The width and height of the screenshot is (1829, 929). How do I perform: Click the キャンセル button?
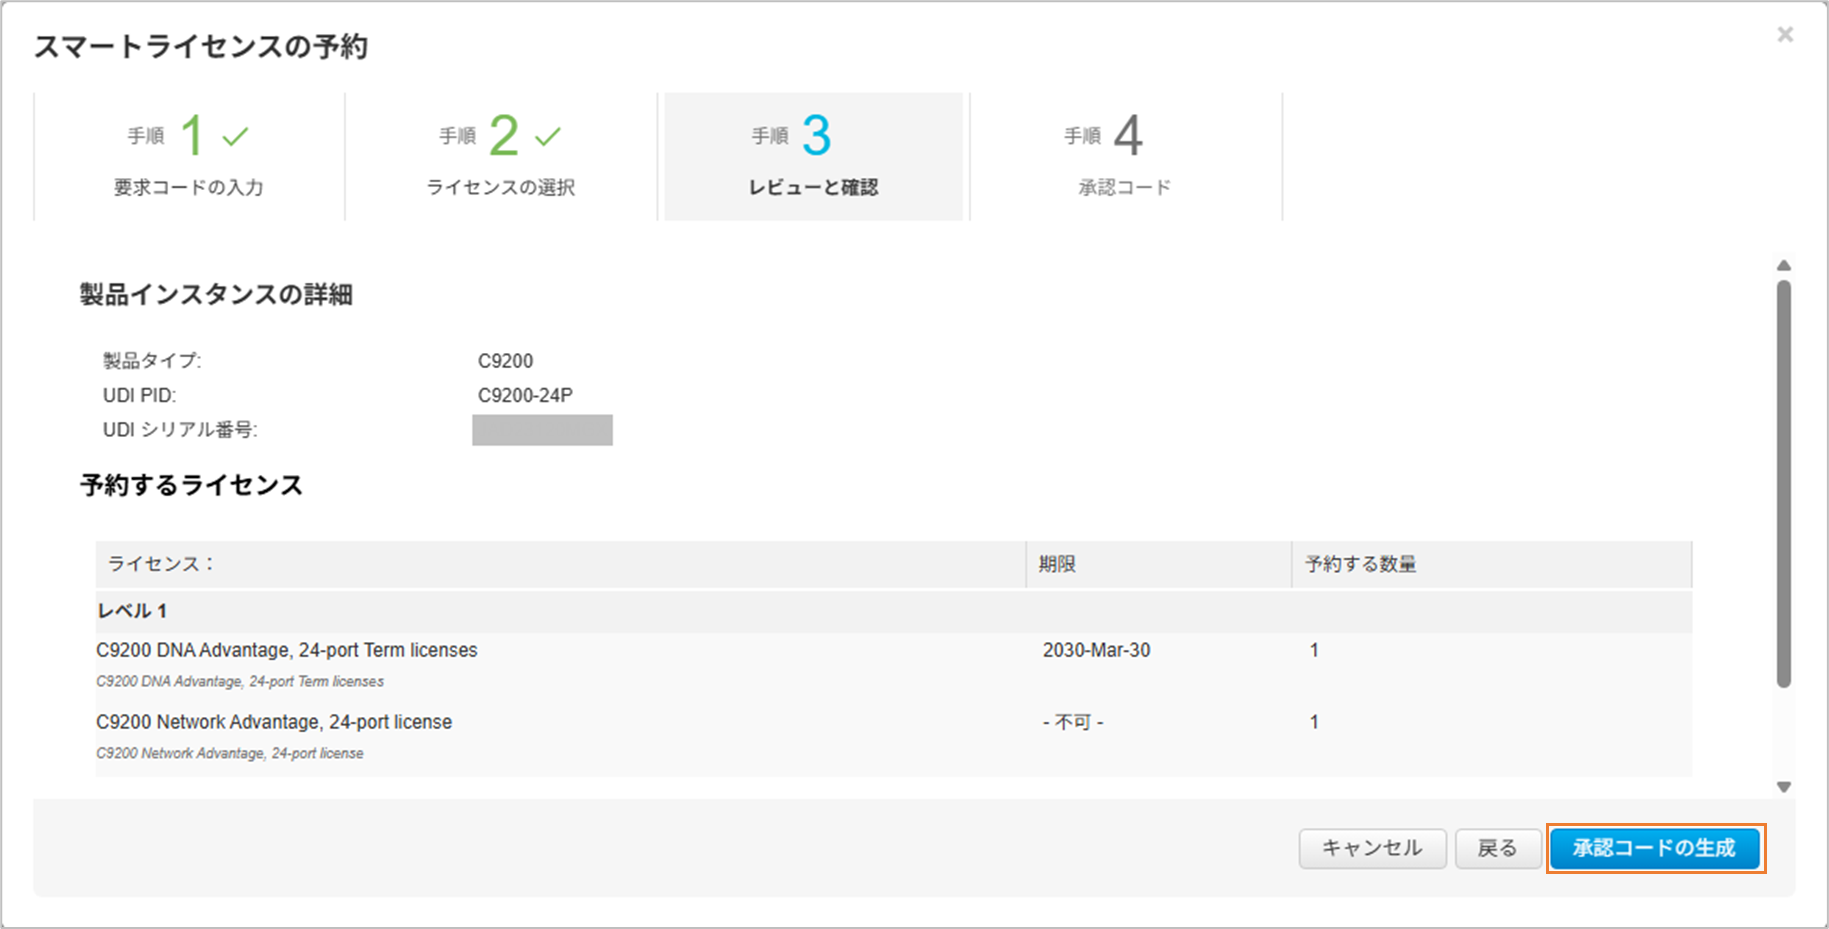(x=1372, y=848)
